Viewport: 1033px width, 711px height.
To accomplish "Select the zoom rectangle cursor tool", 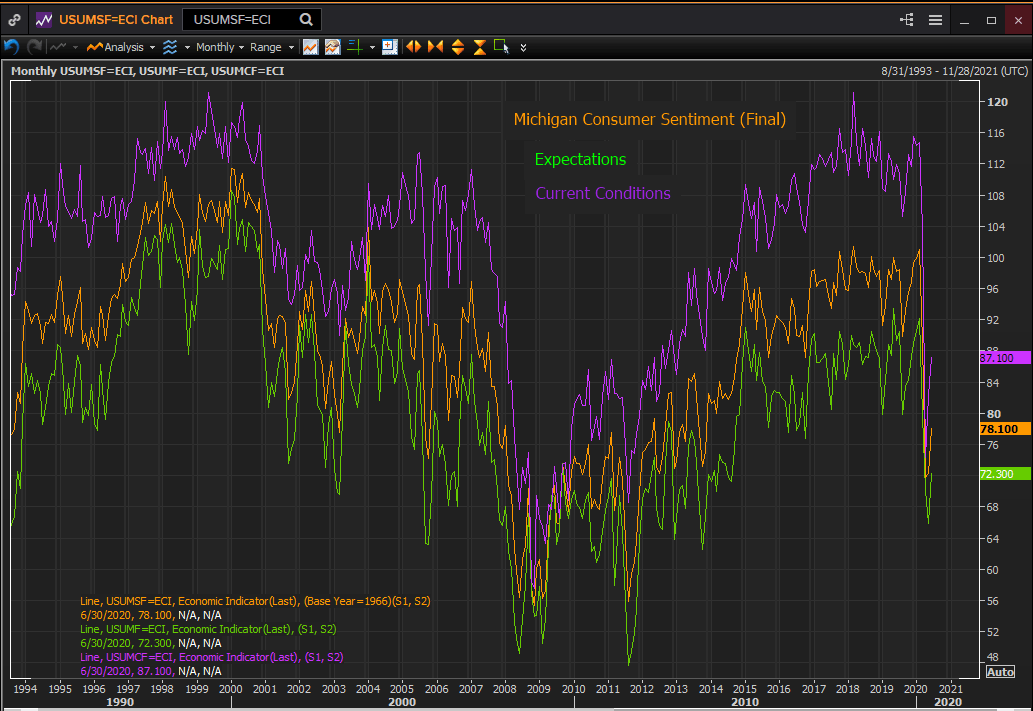I will click(x=501, y=47).
